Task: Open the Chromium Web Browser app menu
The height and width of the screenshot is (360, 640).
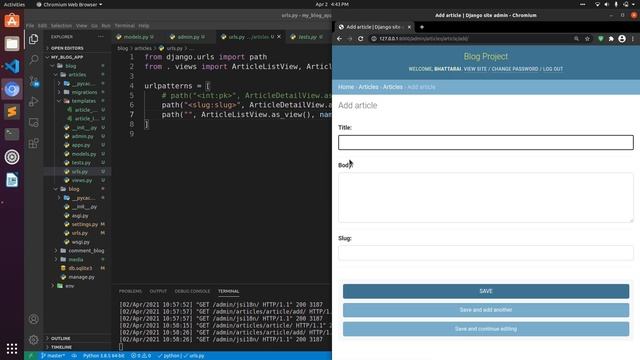Action: pos(69,4)
